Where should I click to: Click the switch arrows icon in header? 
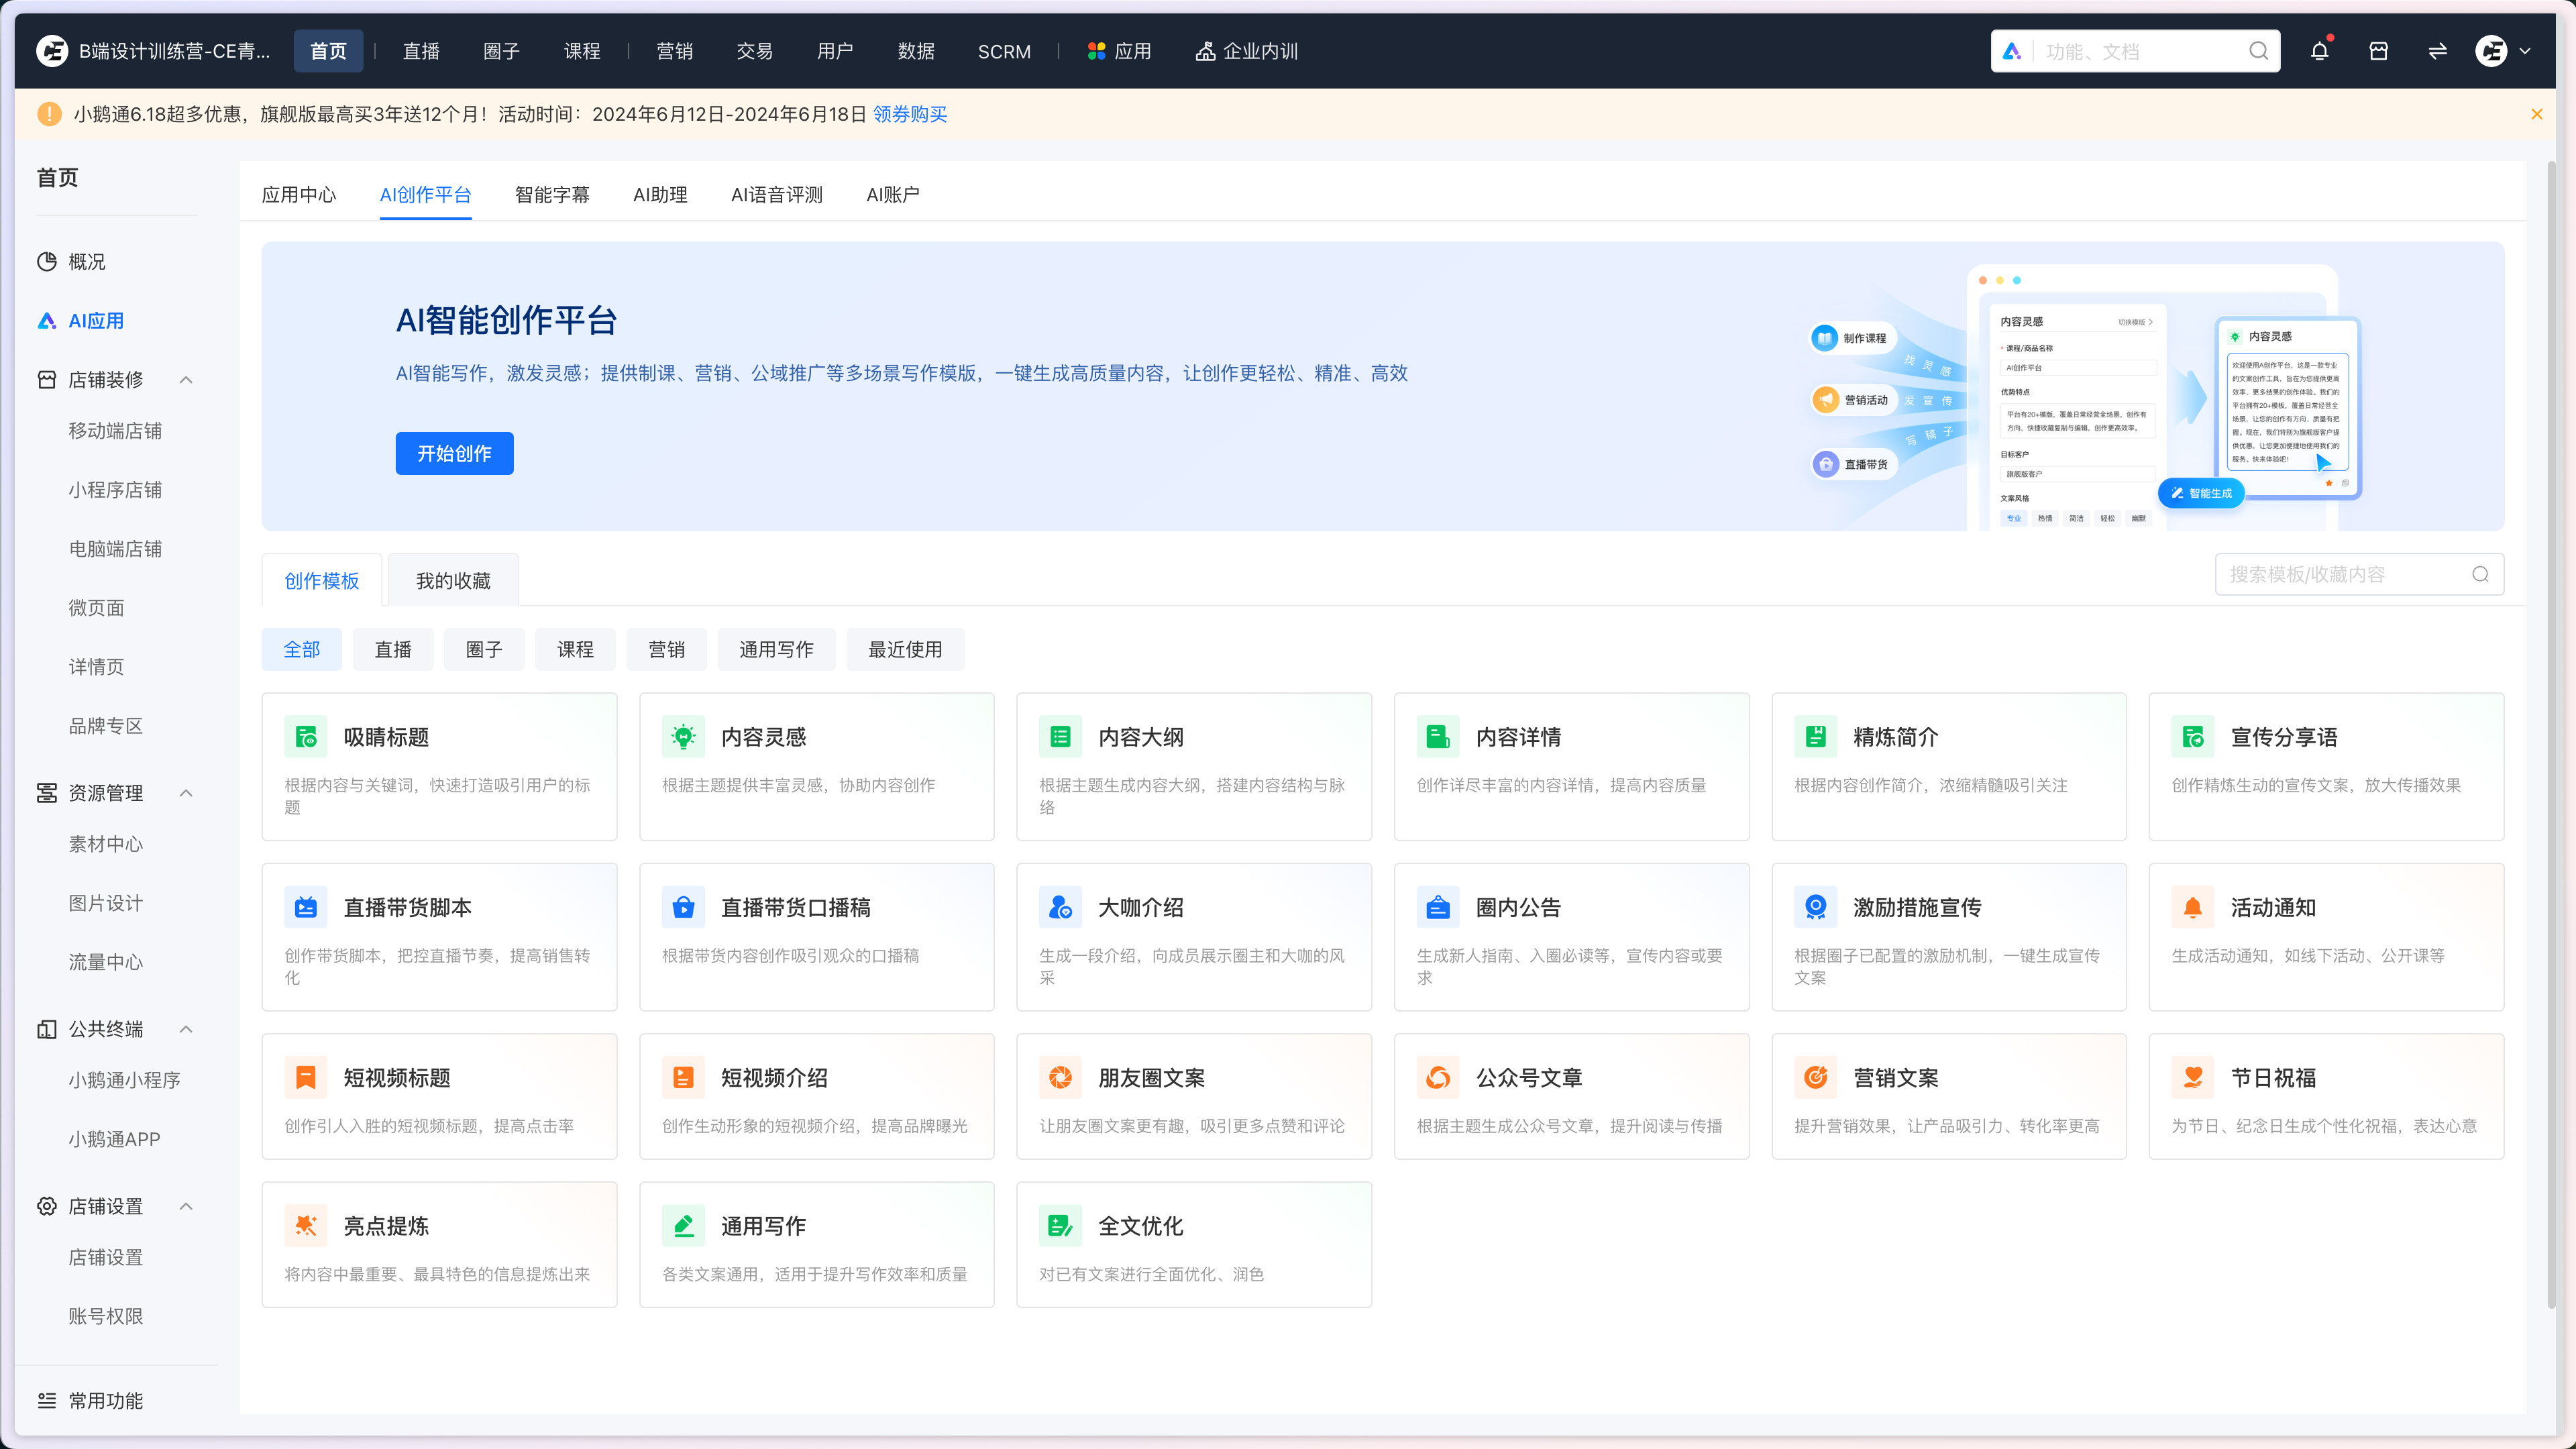2437,51
